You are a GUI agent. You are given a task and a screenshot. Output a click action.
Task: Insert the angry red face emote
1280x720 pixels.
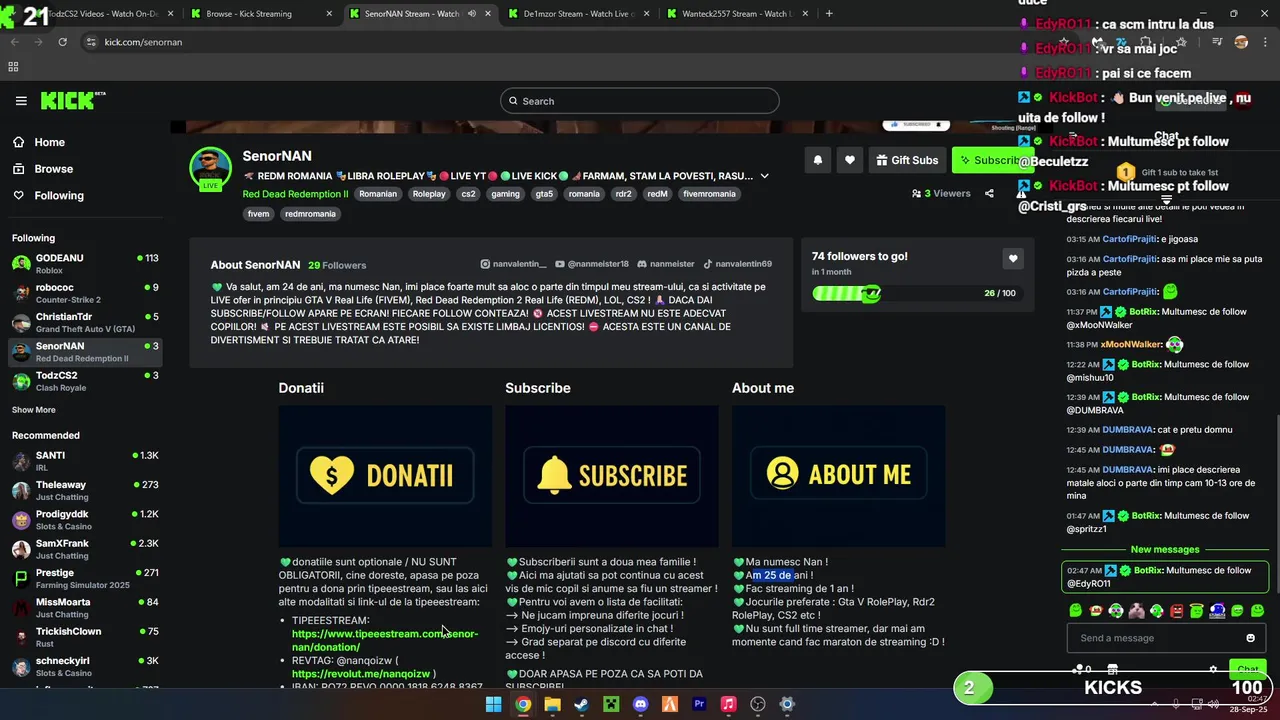pos(1176,610)
